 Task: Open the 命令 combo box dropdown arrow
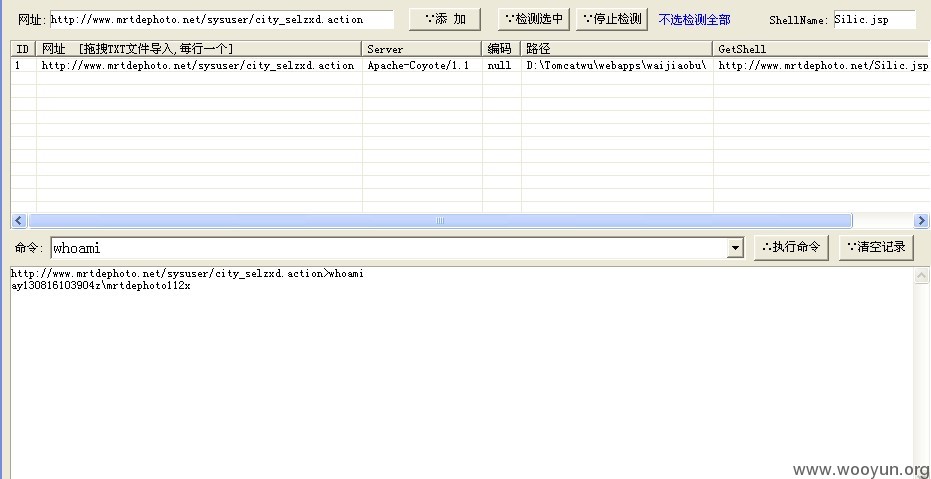coord(735,248)
